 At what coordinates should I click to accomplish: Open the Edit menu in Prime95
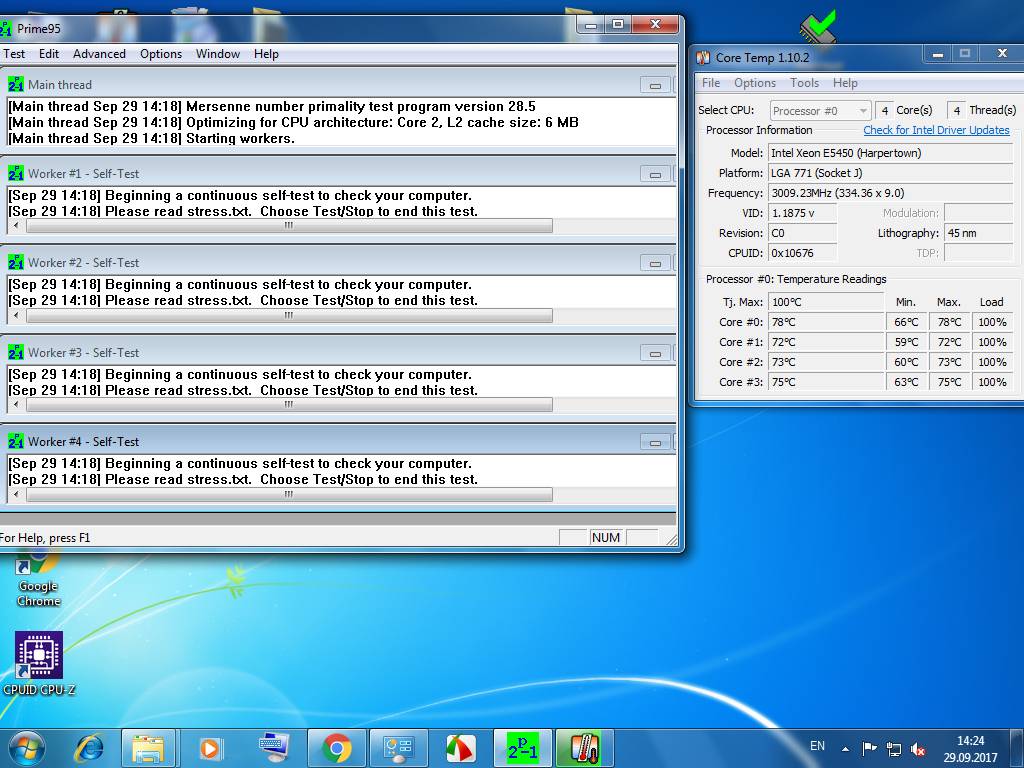[49, 54]
